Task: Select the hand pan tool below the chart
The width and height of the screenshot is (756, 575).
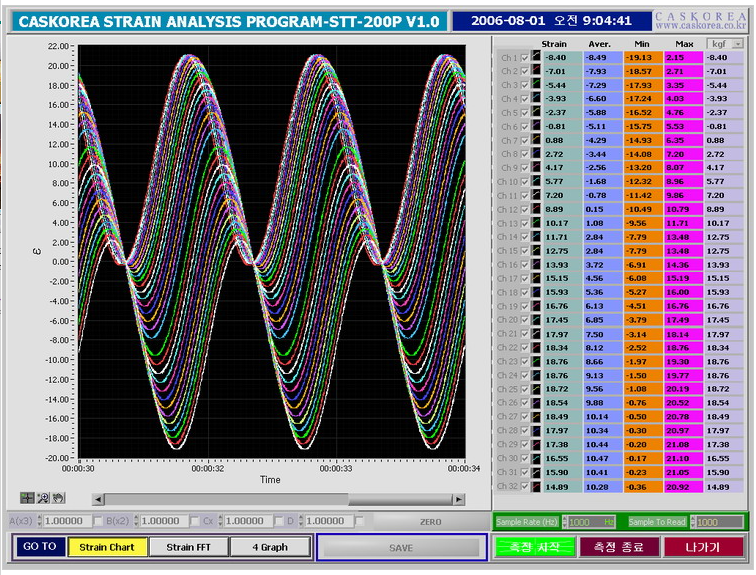Action: point(58,498)
